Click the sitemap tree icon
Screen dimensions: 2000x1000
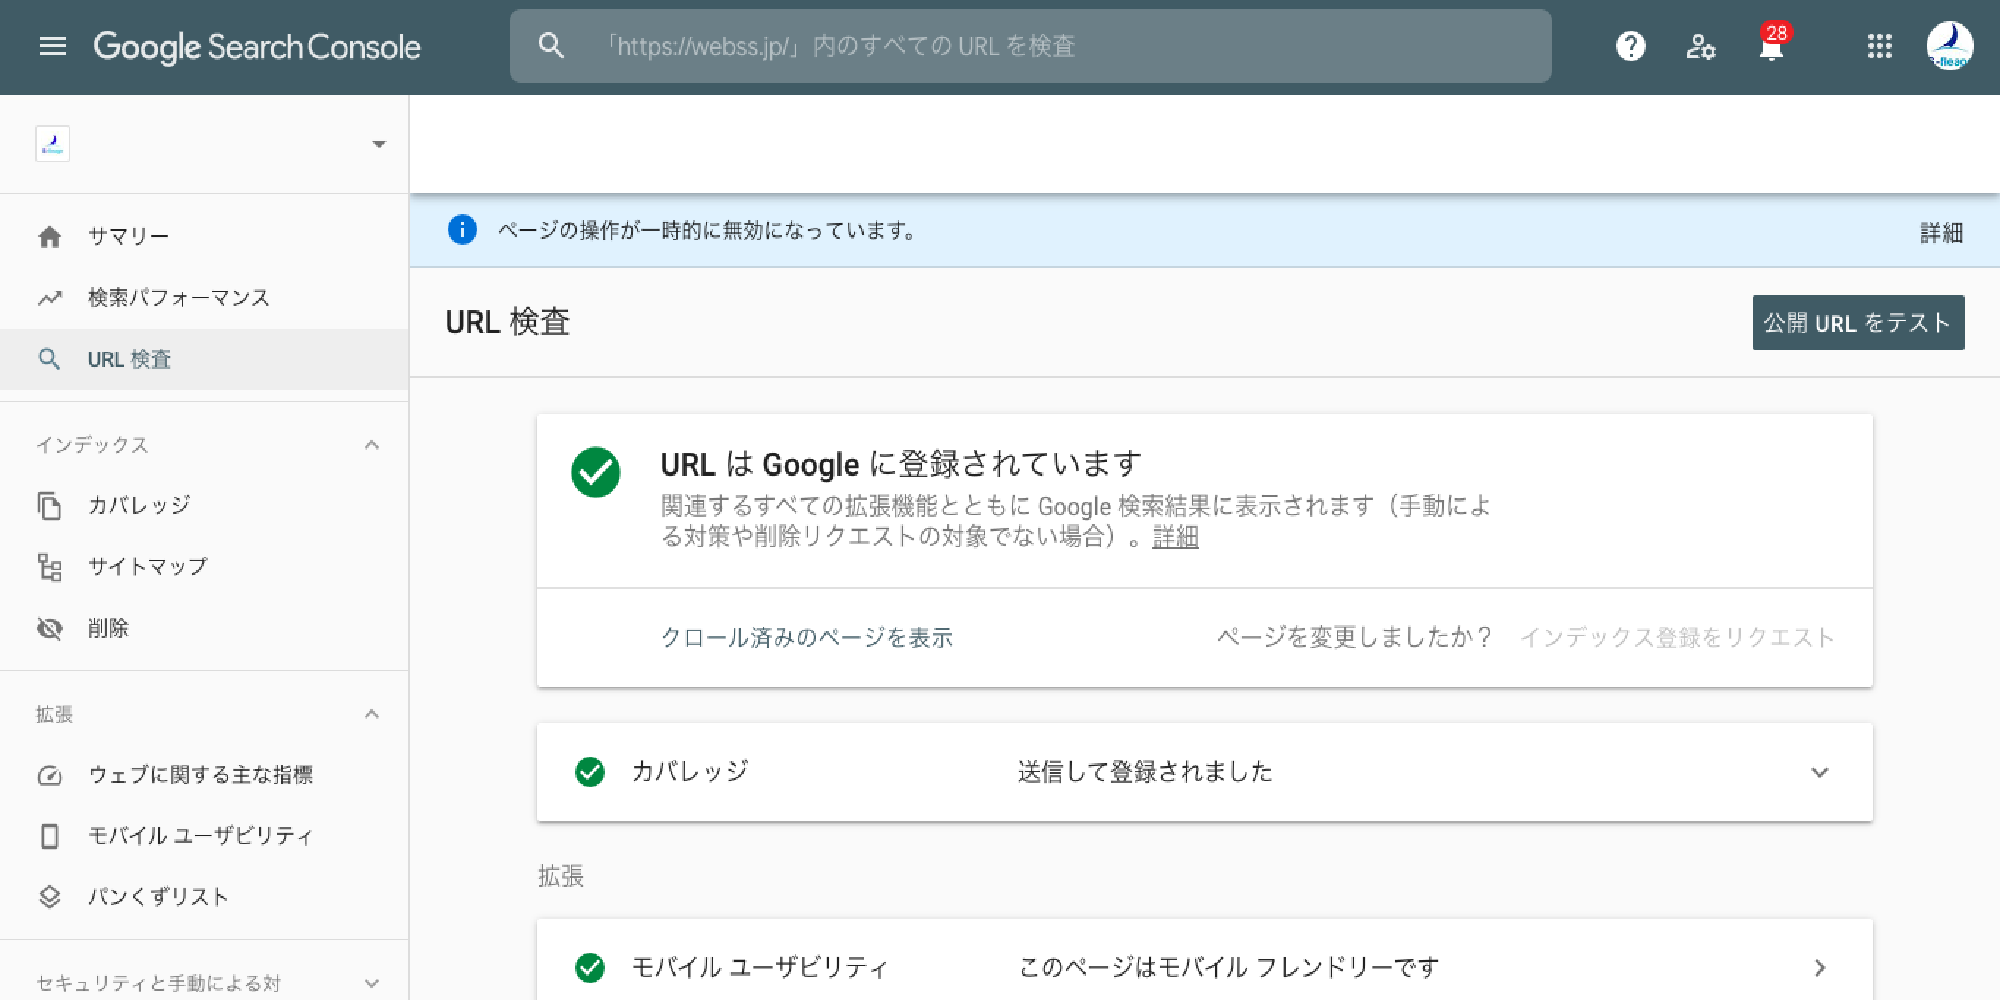click(x=49, y=567)
